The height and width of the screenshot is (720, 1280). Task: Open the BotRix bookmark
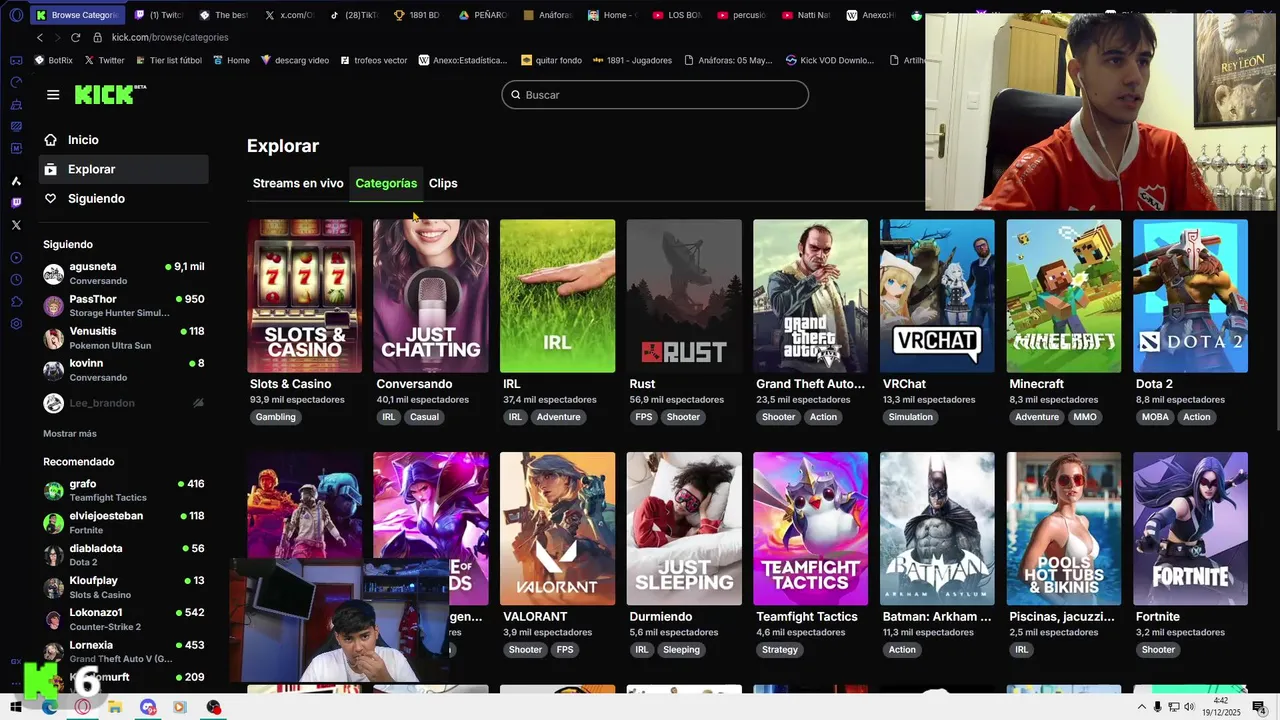54,60
